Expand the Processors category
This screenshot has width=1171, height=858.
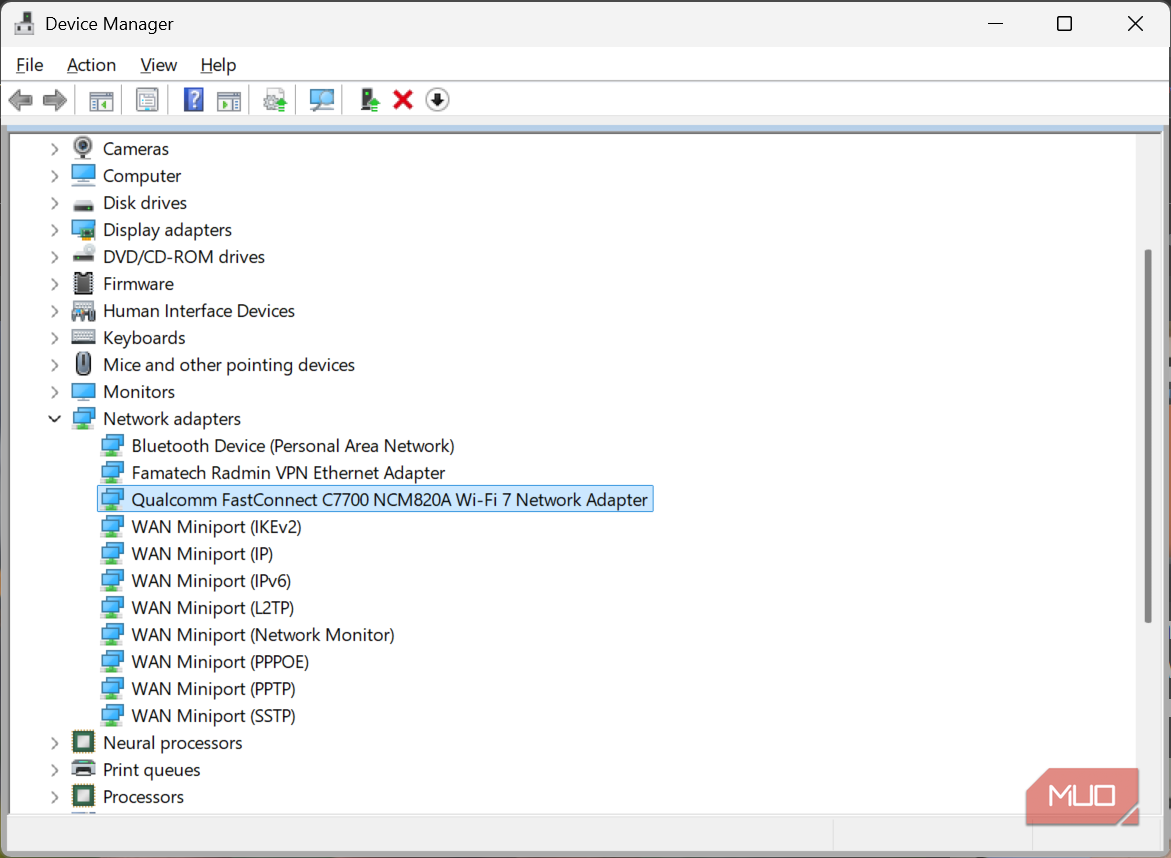(54, 797)
